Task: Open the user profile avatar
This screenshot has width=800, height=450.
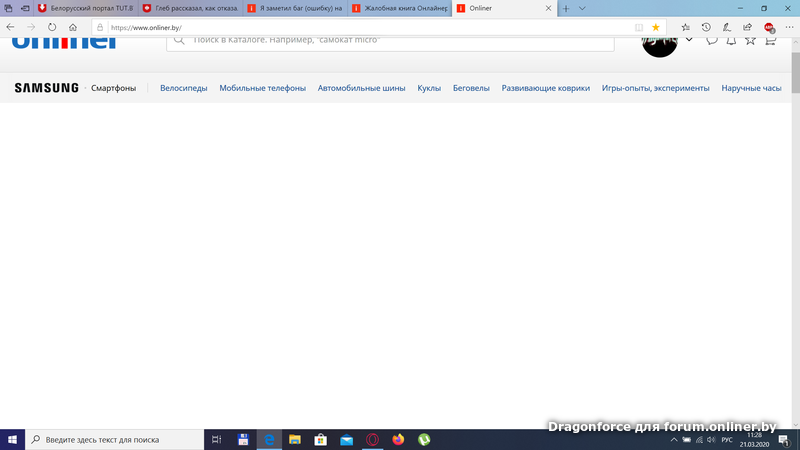Action: (x=659, y=47)
